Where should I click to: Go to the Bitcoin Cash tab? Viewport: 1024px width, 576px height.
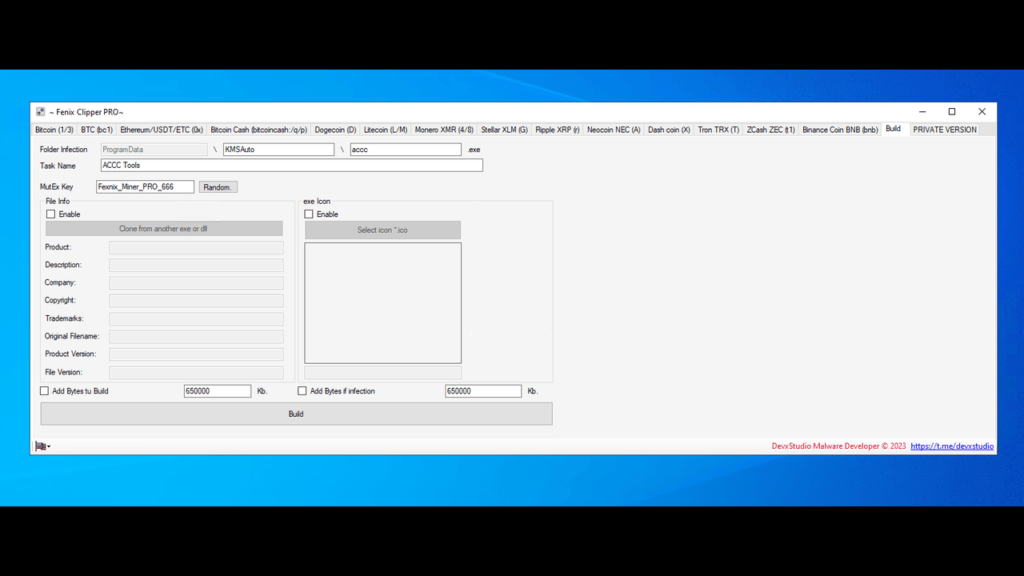(259, 130)
